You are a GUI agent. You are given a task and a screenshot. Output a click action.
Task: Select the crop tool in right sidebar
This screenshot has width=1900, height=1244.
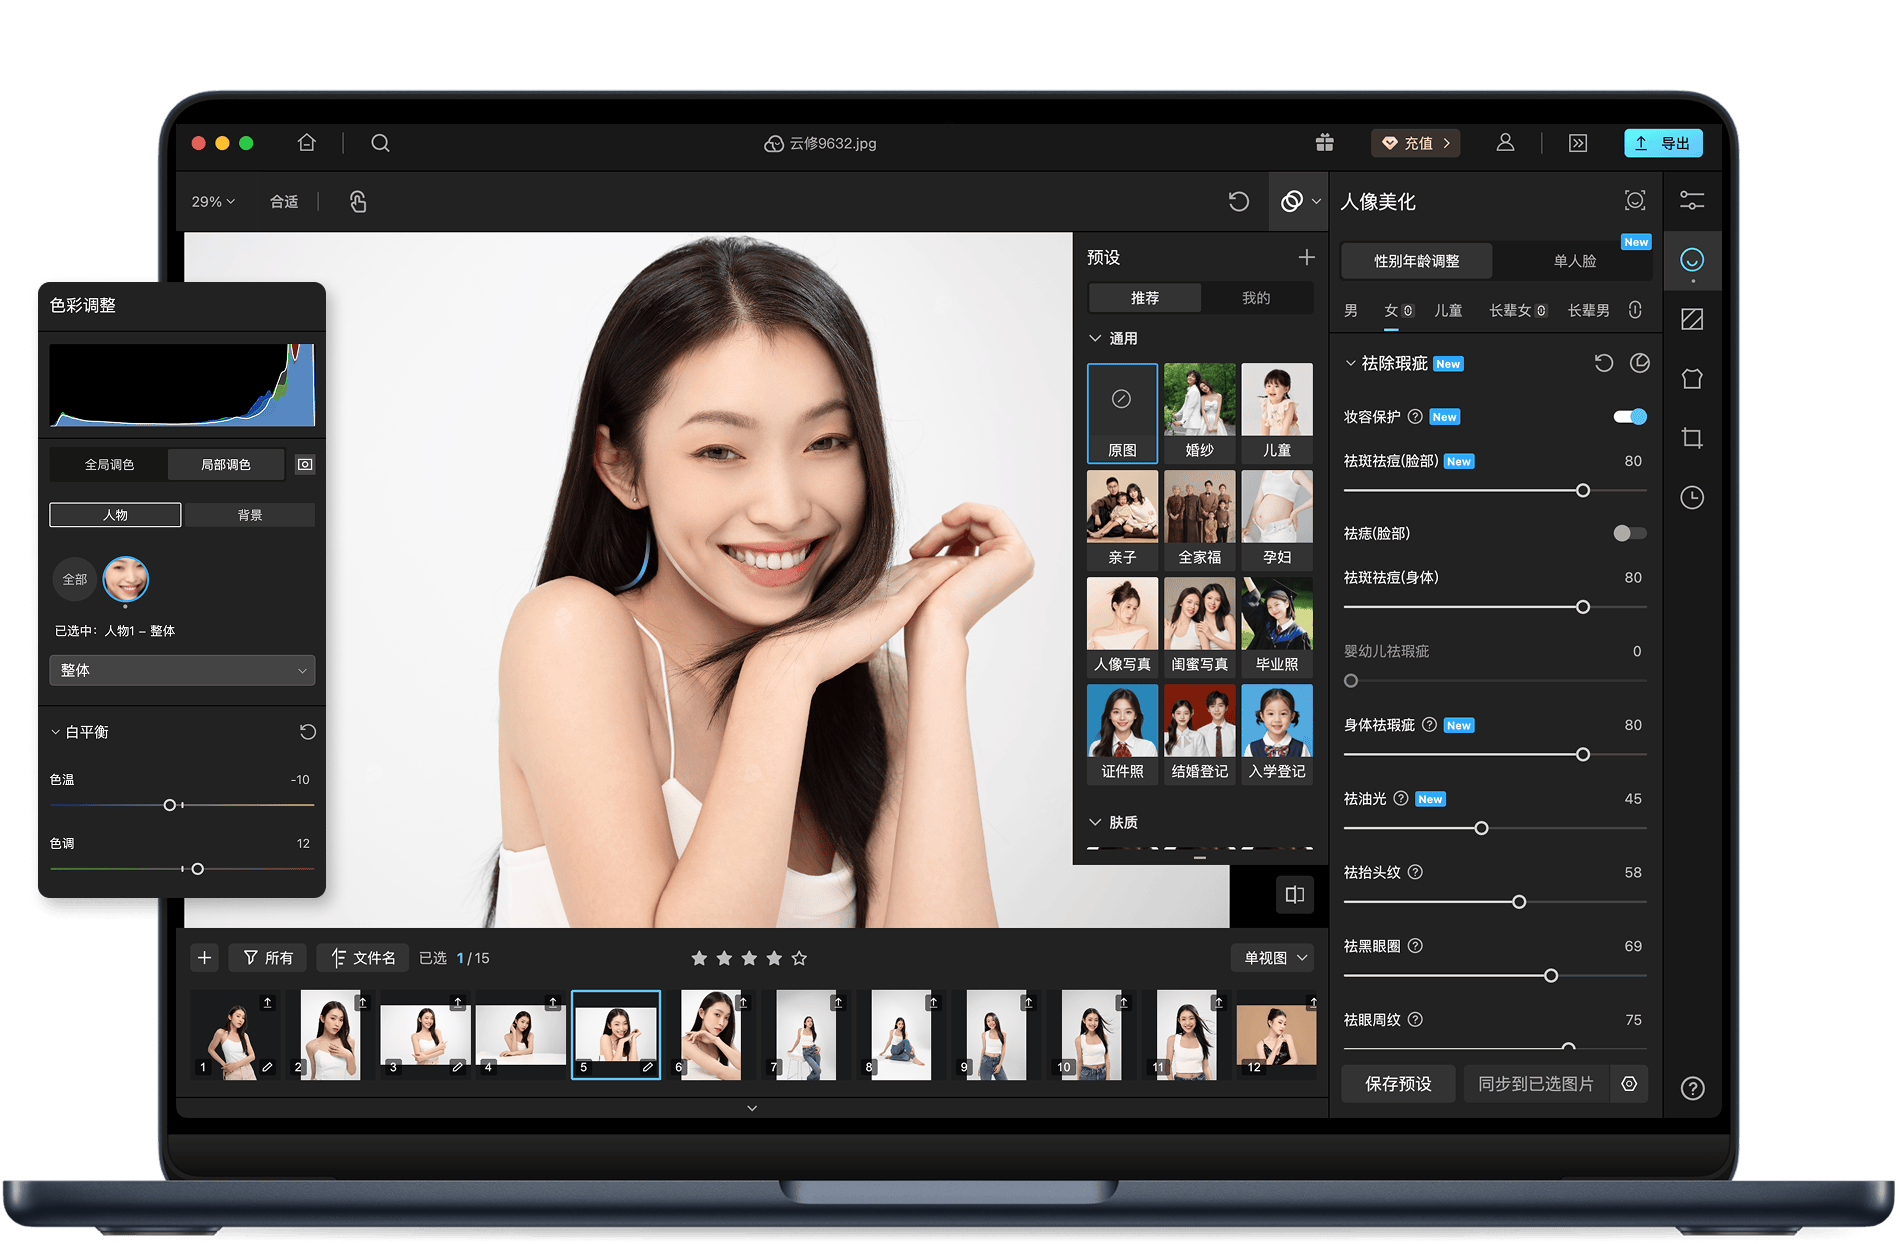[1692, 438]
